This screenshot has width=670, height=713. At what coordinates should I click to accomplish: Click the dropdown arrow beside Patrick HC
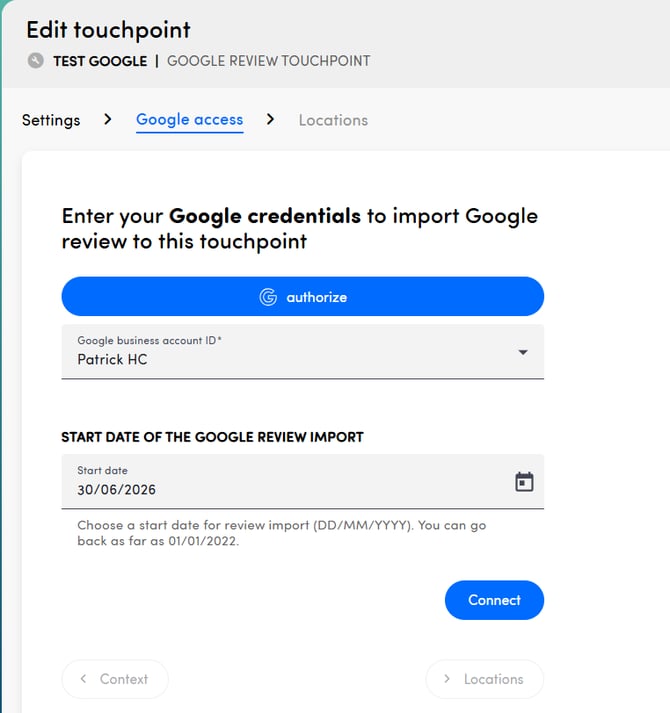(523, 352)
